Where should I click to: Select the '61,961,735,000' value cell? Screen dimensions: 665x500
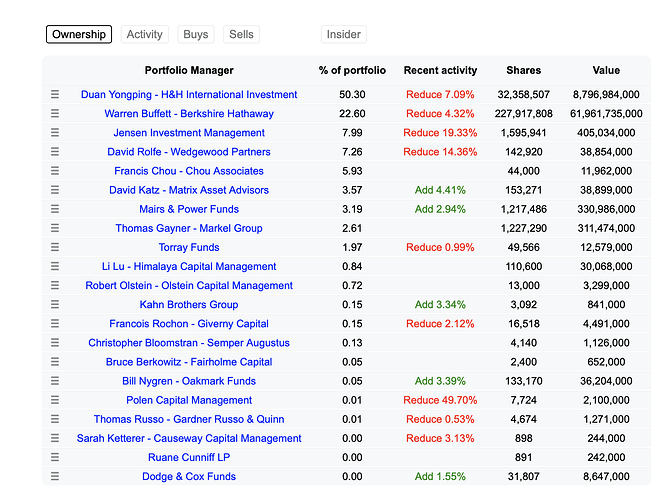click(x=606, y=113)
